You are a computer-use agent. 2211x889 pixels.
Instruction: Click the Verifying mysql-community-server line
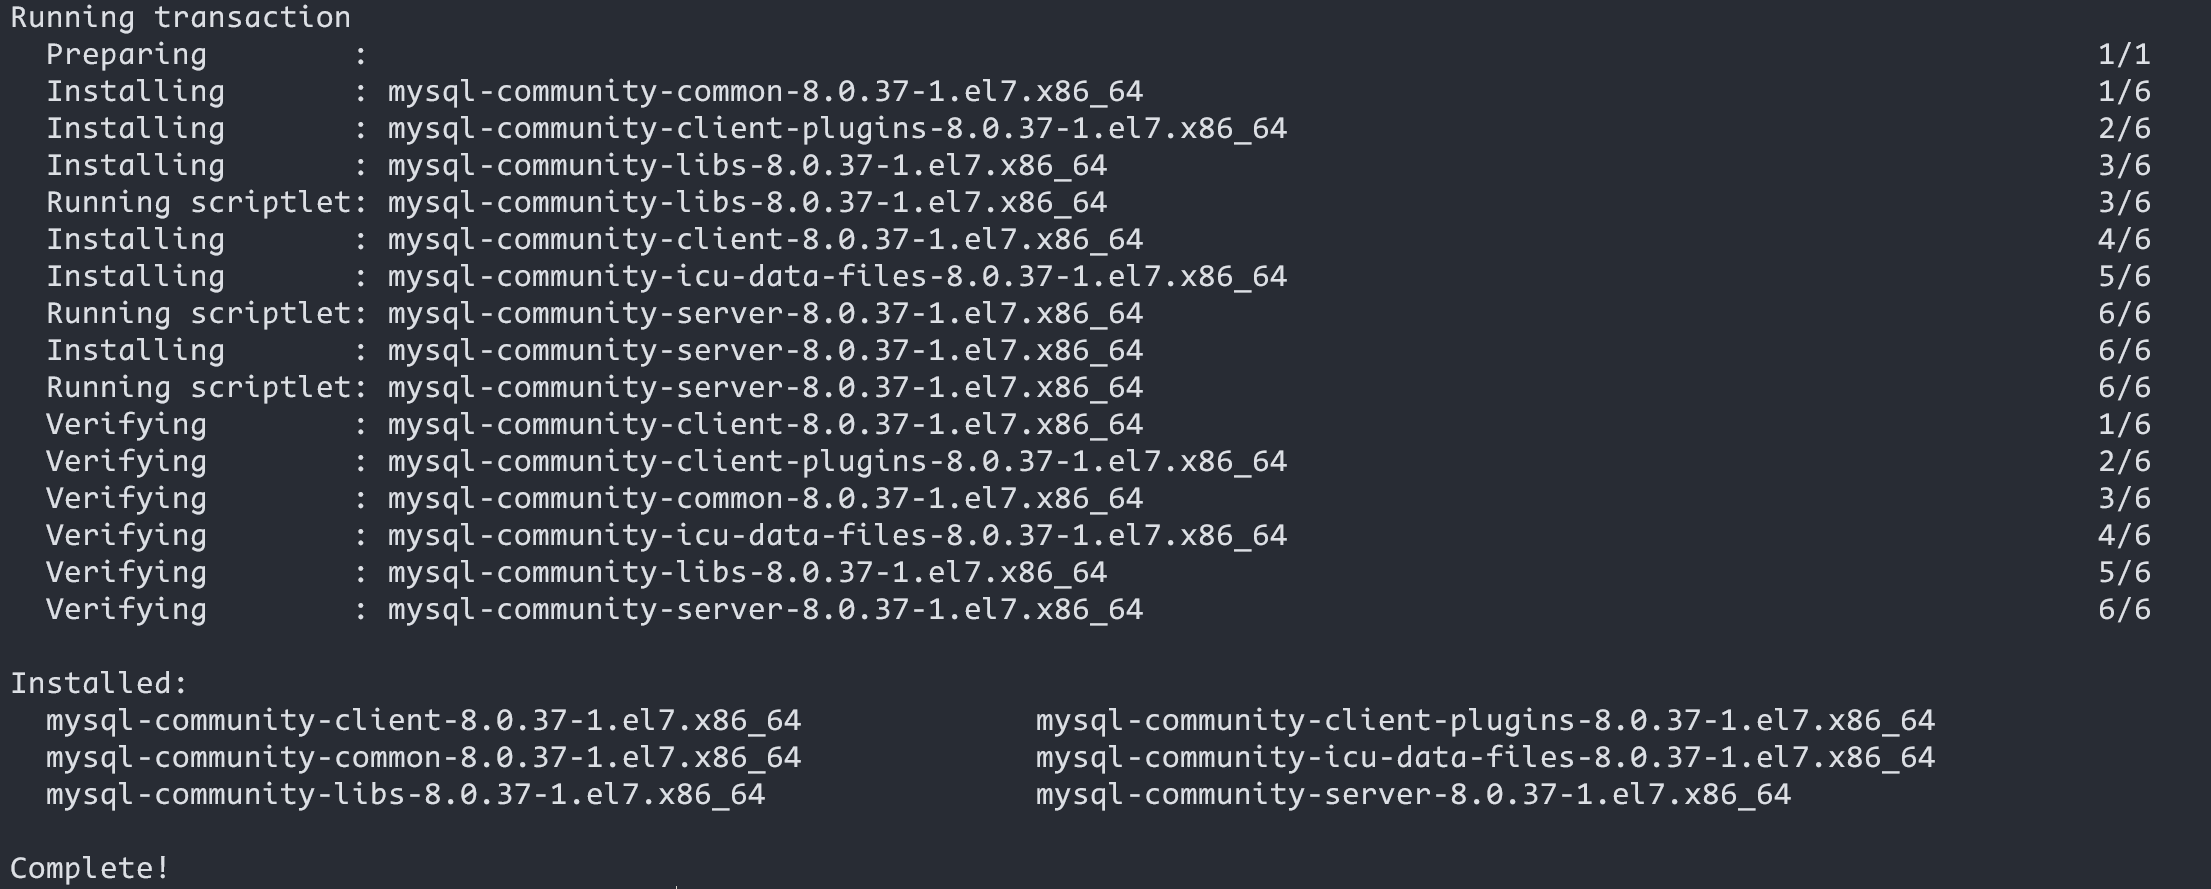pyautogui.click(x=1098, y=610)
